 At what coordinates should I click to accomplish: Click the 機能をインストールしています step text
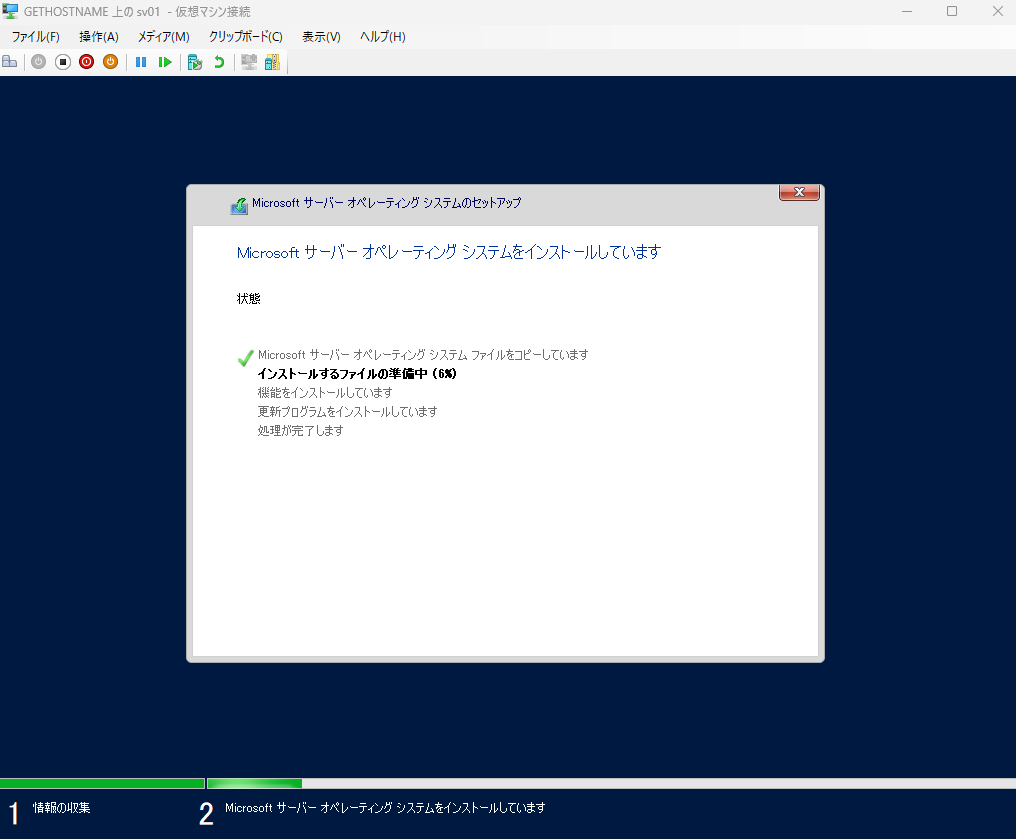[325, 393]
